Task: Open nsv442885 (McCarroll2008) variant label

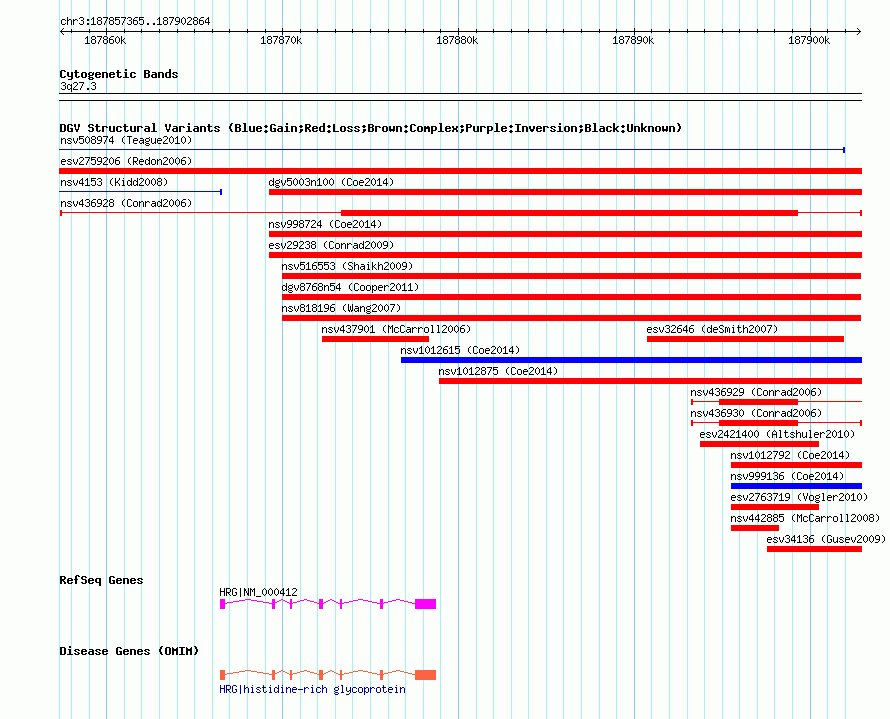Action: tap(805, 518)
